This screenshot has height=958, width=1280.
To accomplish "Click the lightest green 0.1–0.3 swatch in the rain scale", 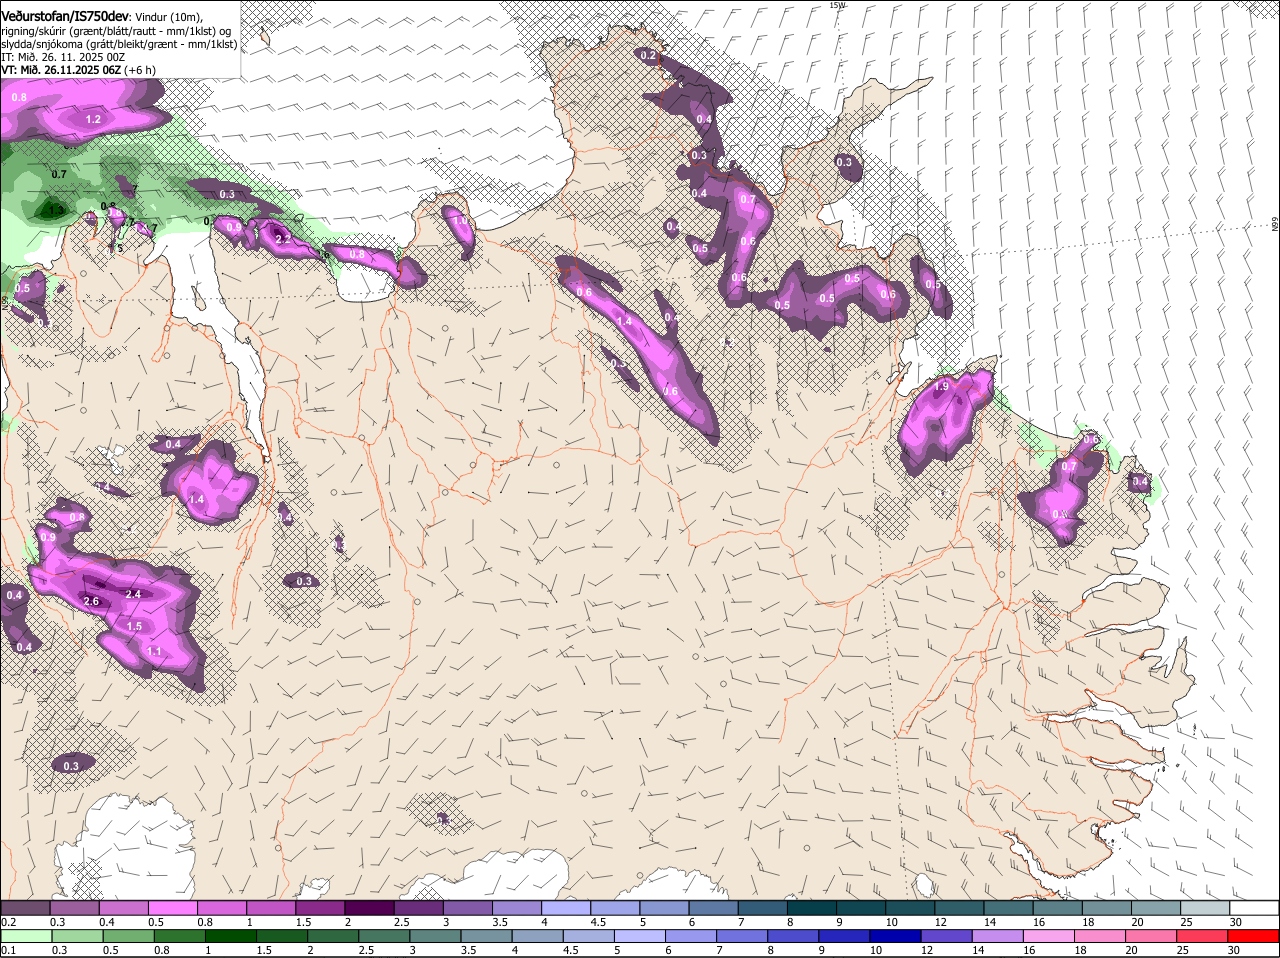I will [24, 935].
